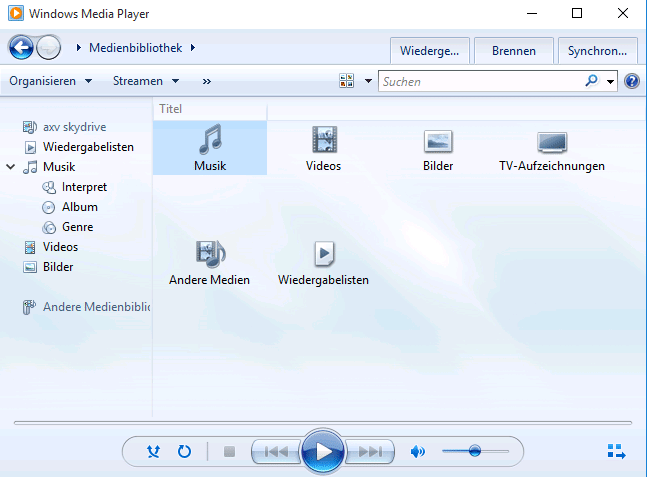Click the Titel column header
The width and height of the screenshot is (647, 477).
(x=210, y=109)
